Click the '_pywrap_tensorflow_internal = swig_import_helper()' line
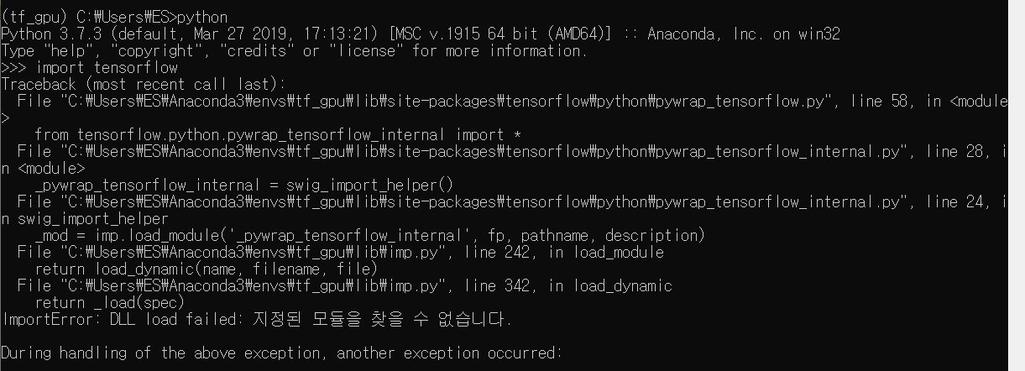 pyautogui.click(x=244, y=185)
